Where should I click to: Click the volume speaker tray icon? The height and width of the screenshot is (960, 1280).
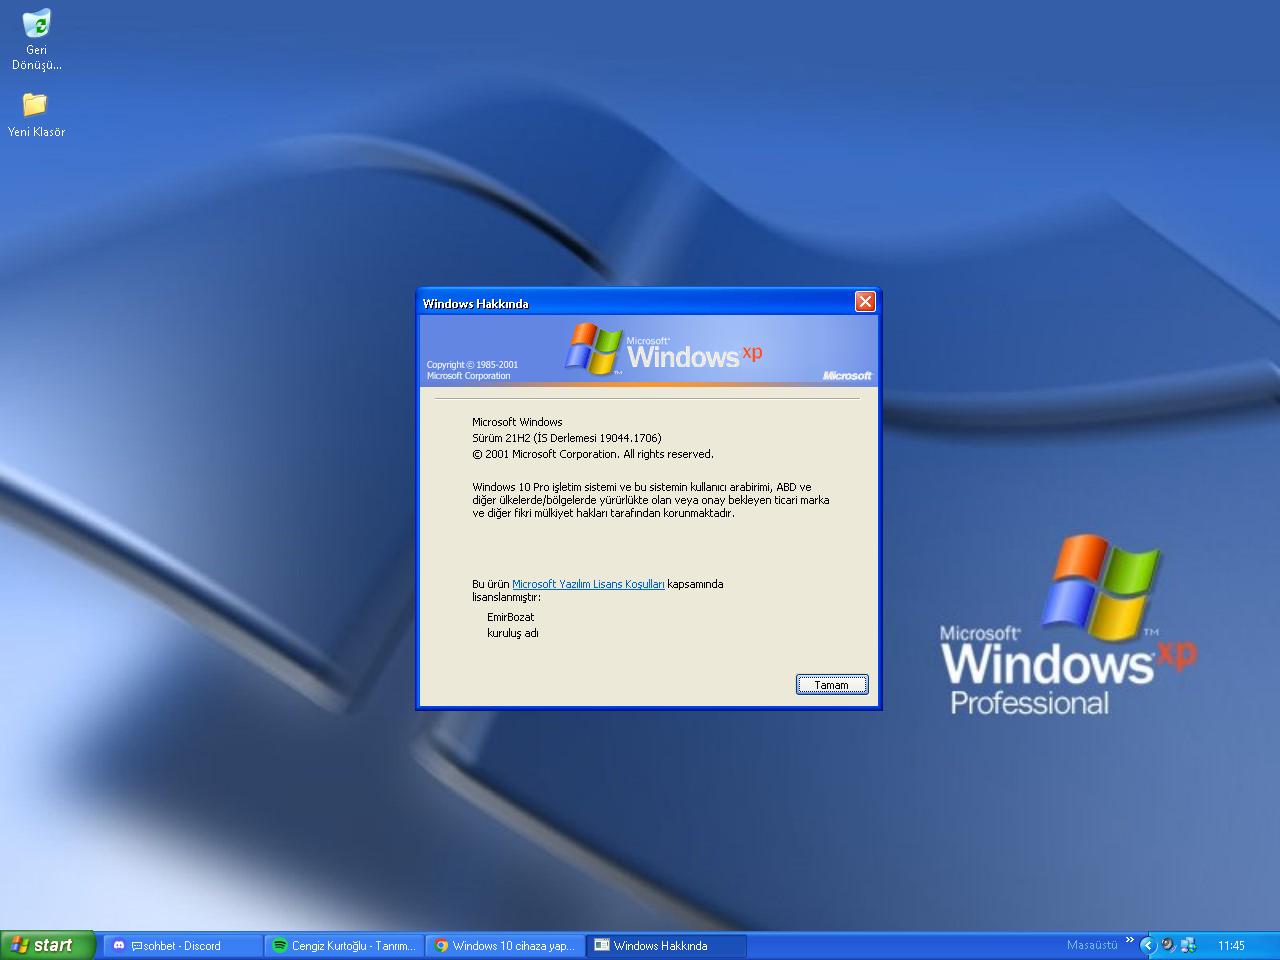(1168, 945)
